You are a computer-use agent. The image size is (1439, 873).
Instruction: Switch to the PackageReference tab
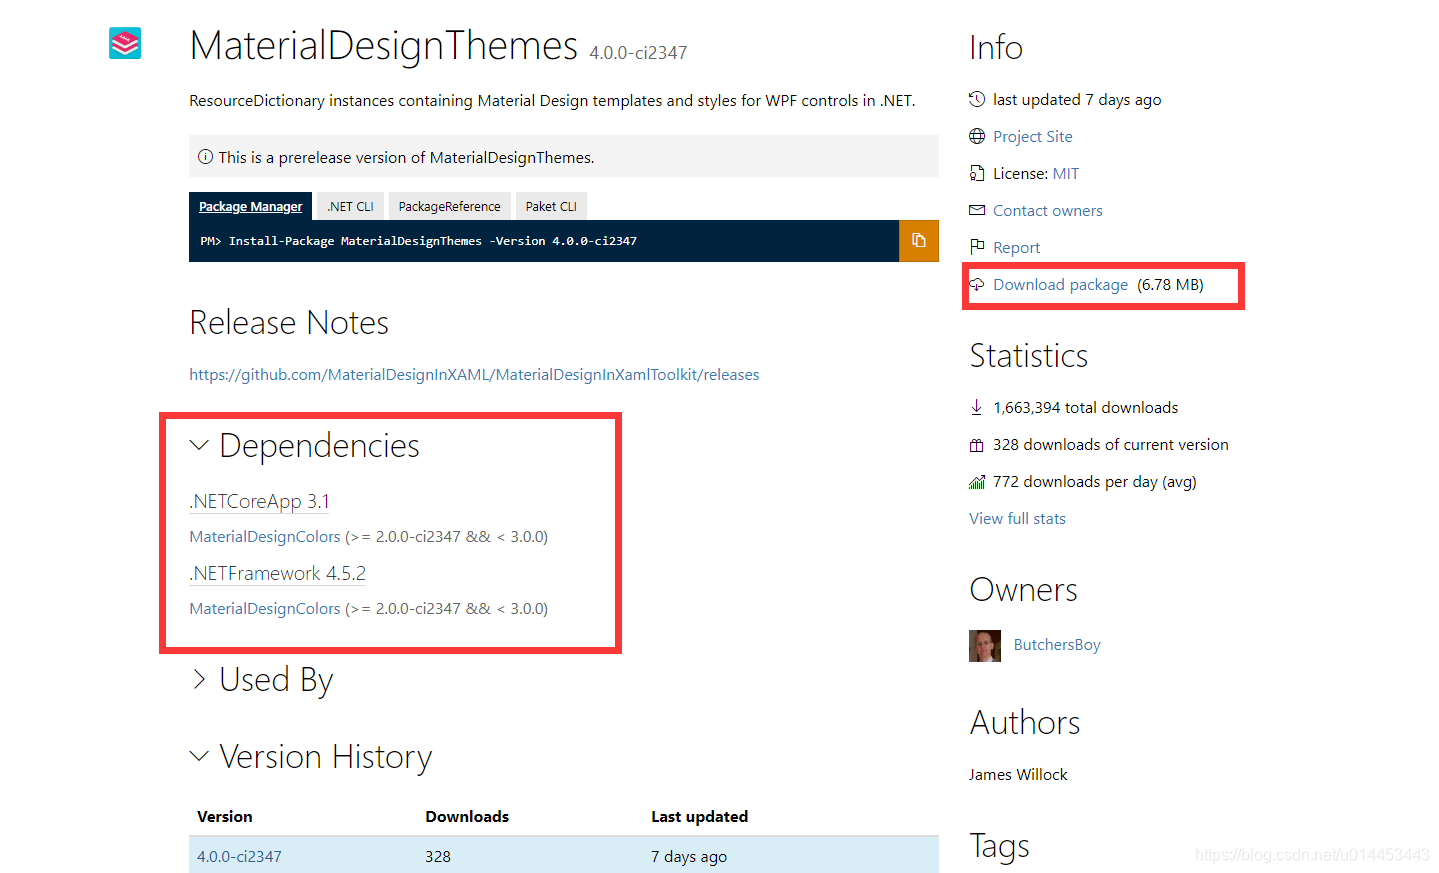point(449,206)
